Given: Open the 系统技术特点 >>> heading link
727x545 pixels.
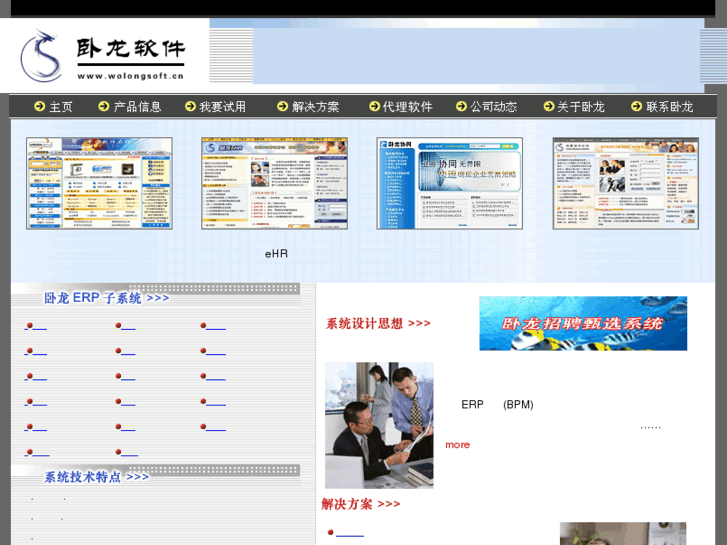Looking at the screenshot, I should (96, 477).
